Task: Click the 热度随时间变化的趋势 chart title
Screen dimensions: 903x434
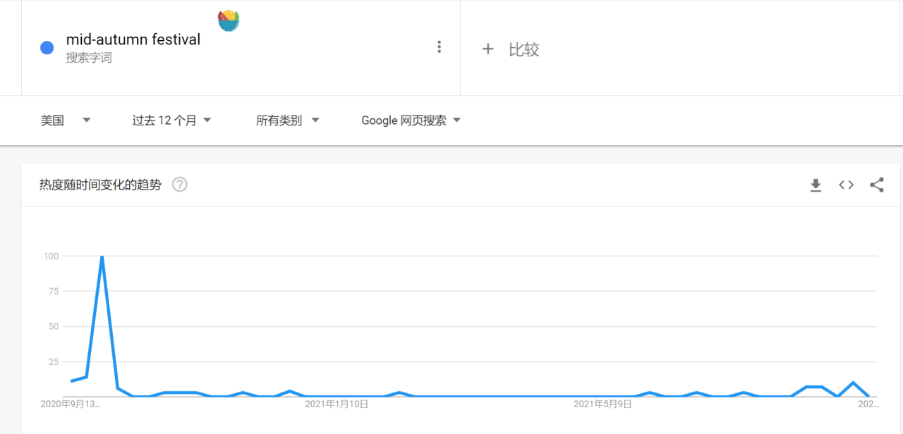Action: tap(100, 185)
